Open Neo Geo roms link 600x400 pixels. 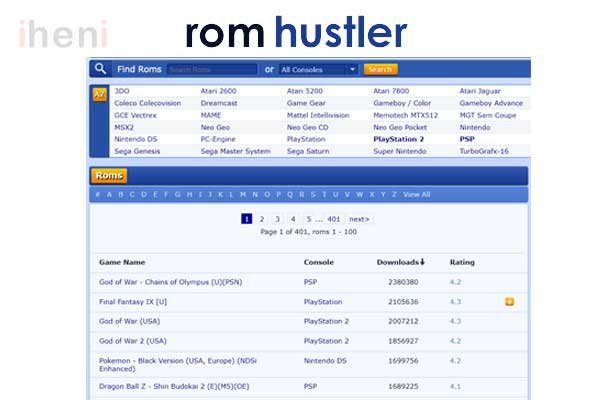215,127
